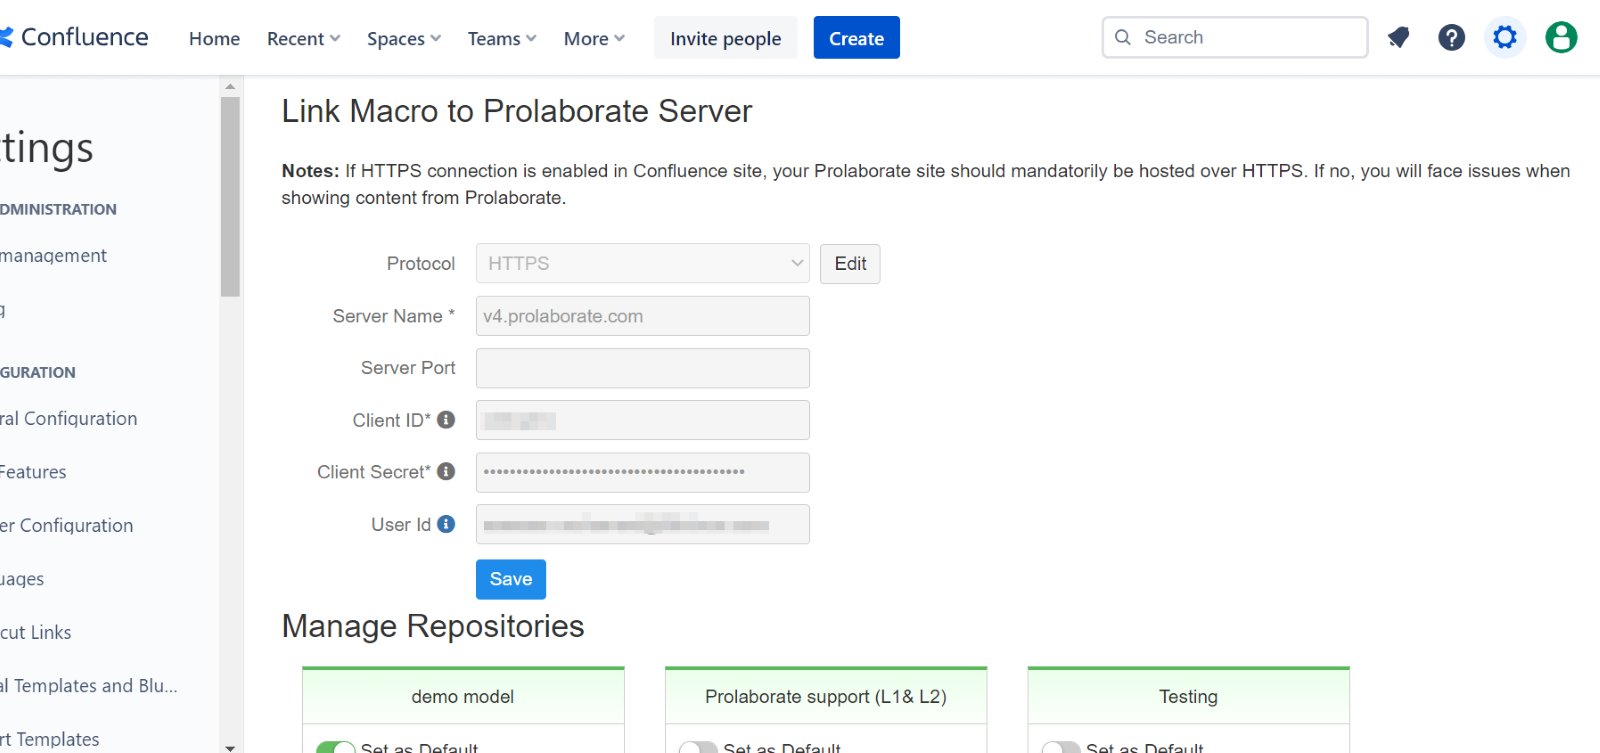Image resolution: width=1600 pixels, height=753 pixels.
Task: Open the help question mark icon
Action: (1451, 38)
